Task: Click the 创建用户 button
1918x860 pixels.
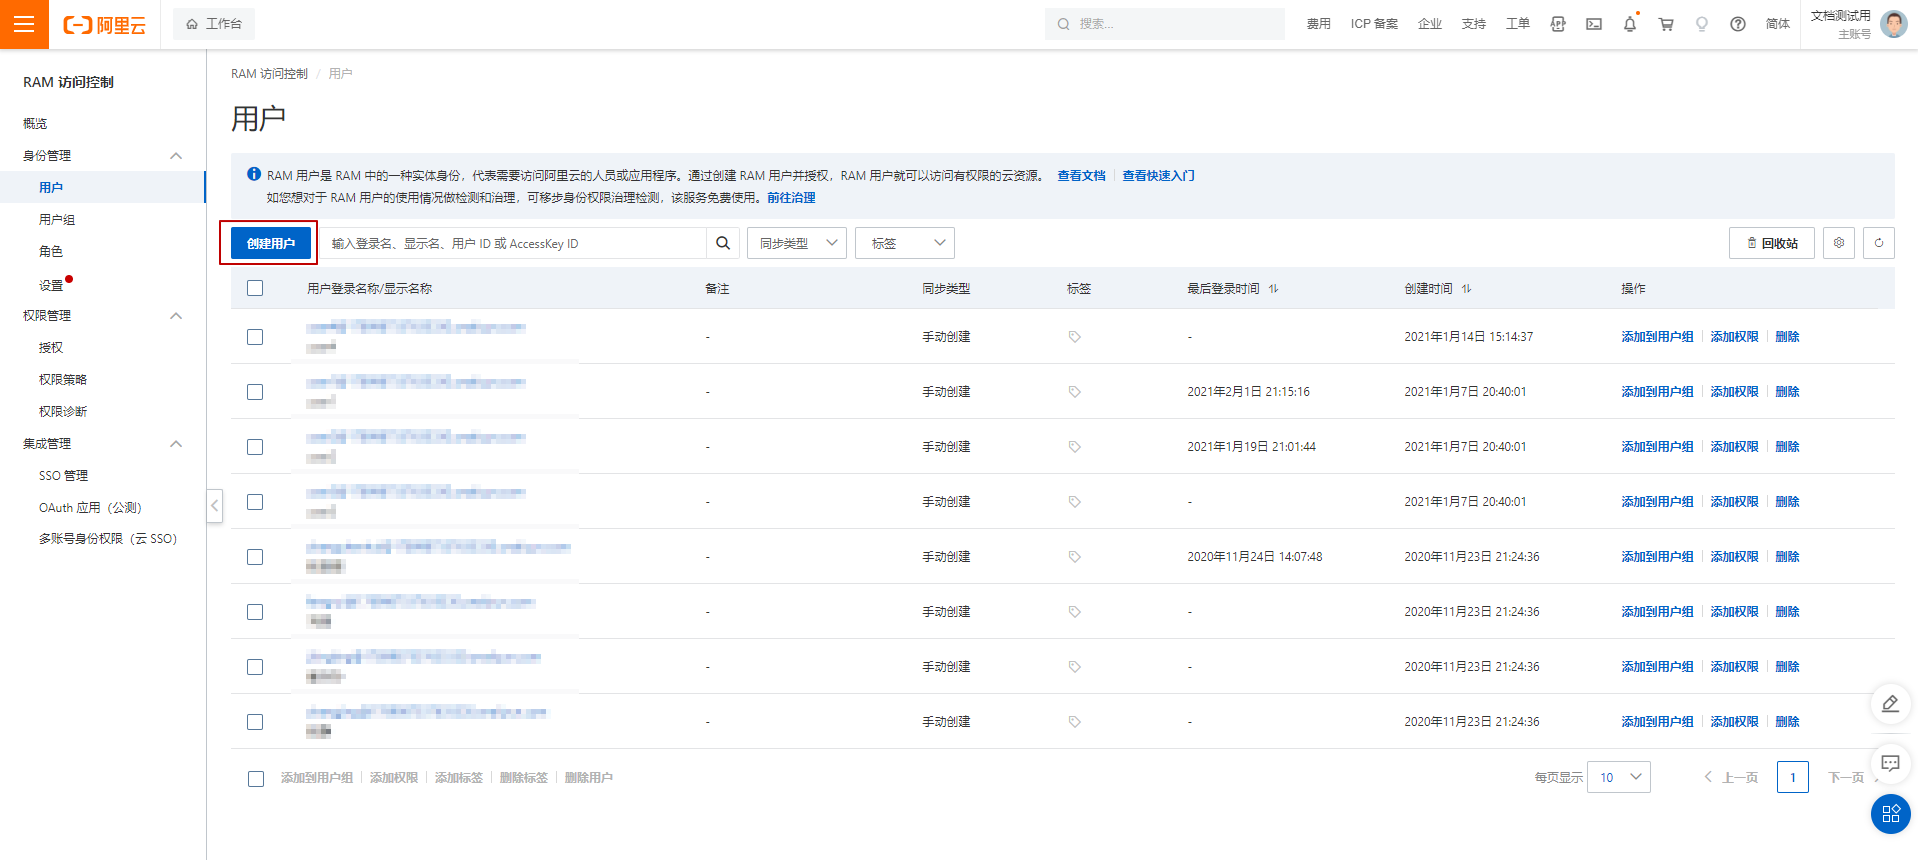Action: tap(271, 243)
